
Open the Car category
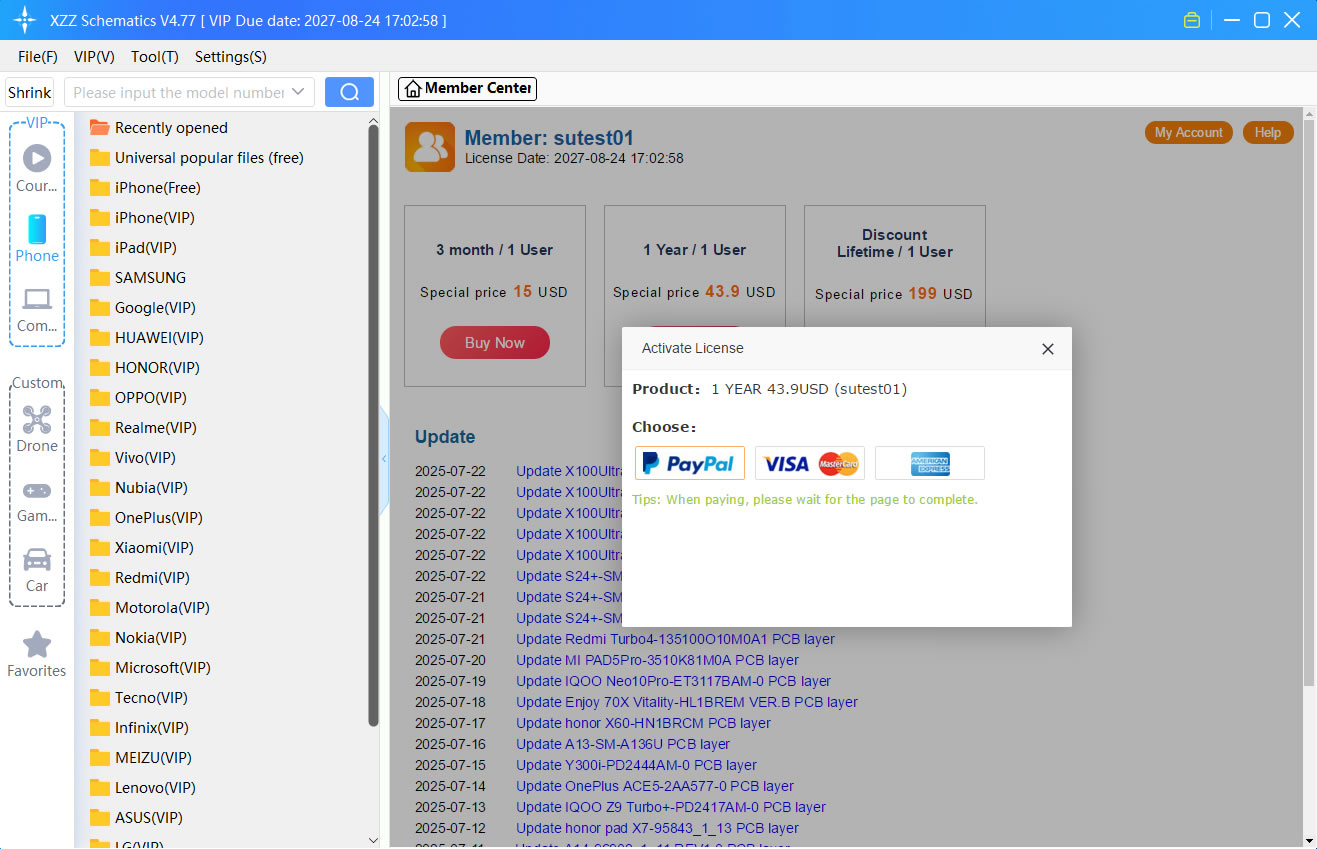tap(37, 570)
